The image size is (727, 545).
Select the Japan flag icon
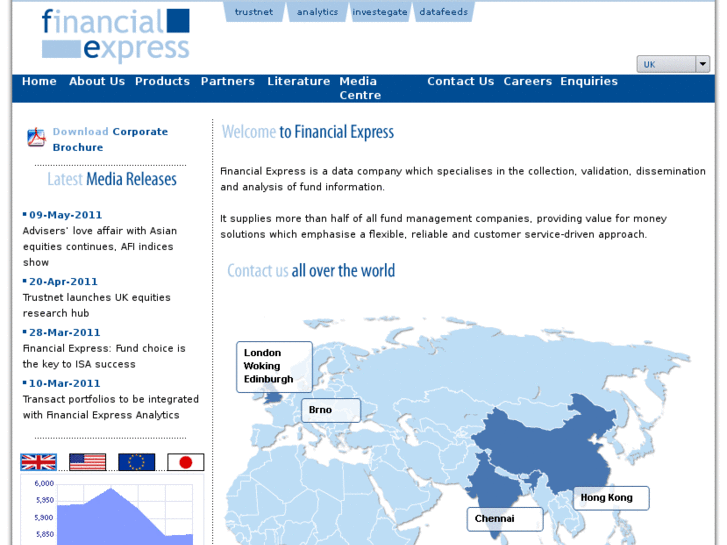pos(185,462)
